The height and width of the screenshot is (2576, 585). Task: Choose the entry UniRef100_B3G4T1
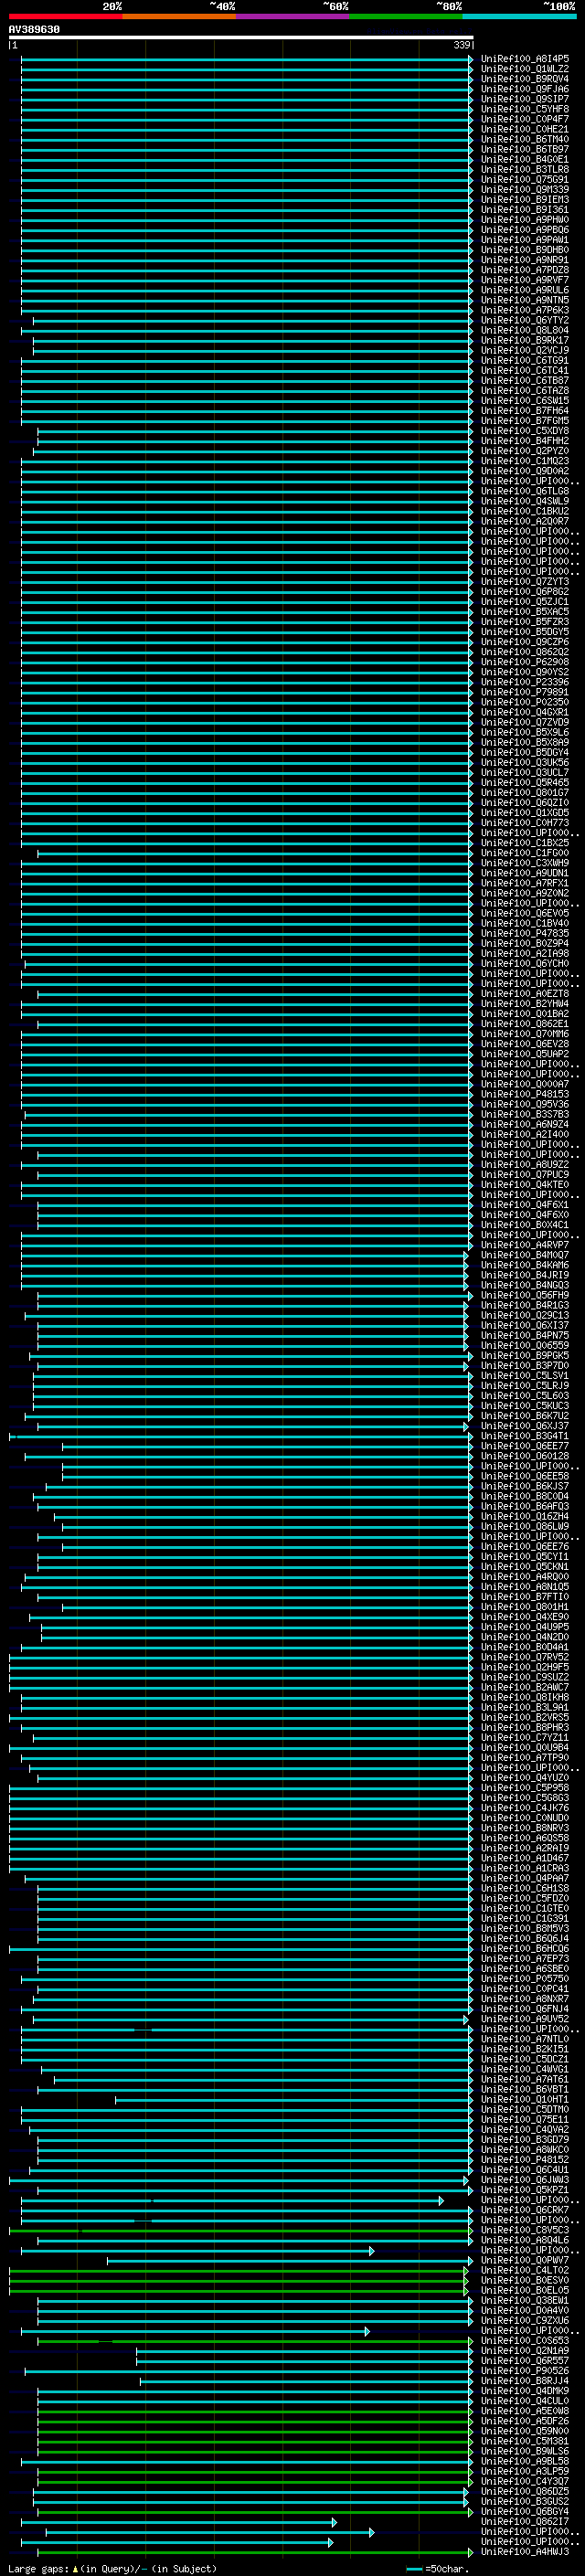pos(525,1436)
